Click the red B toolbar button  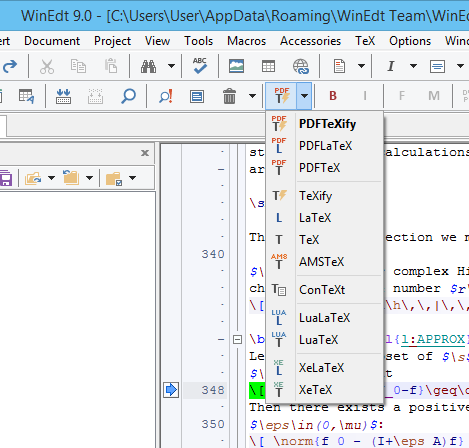(x=333, y=96)
